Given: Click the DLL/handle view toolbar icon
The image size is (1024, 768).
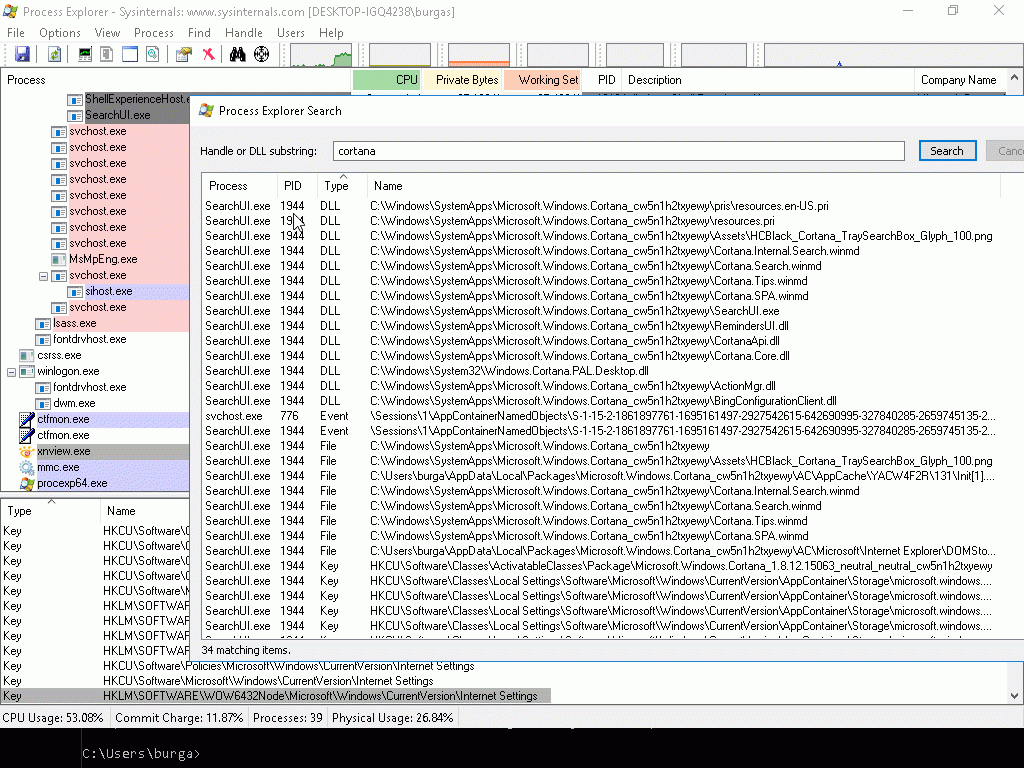Looking at the screenshot, I should point(152,54).
